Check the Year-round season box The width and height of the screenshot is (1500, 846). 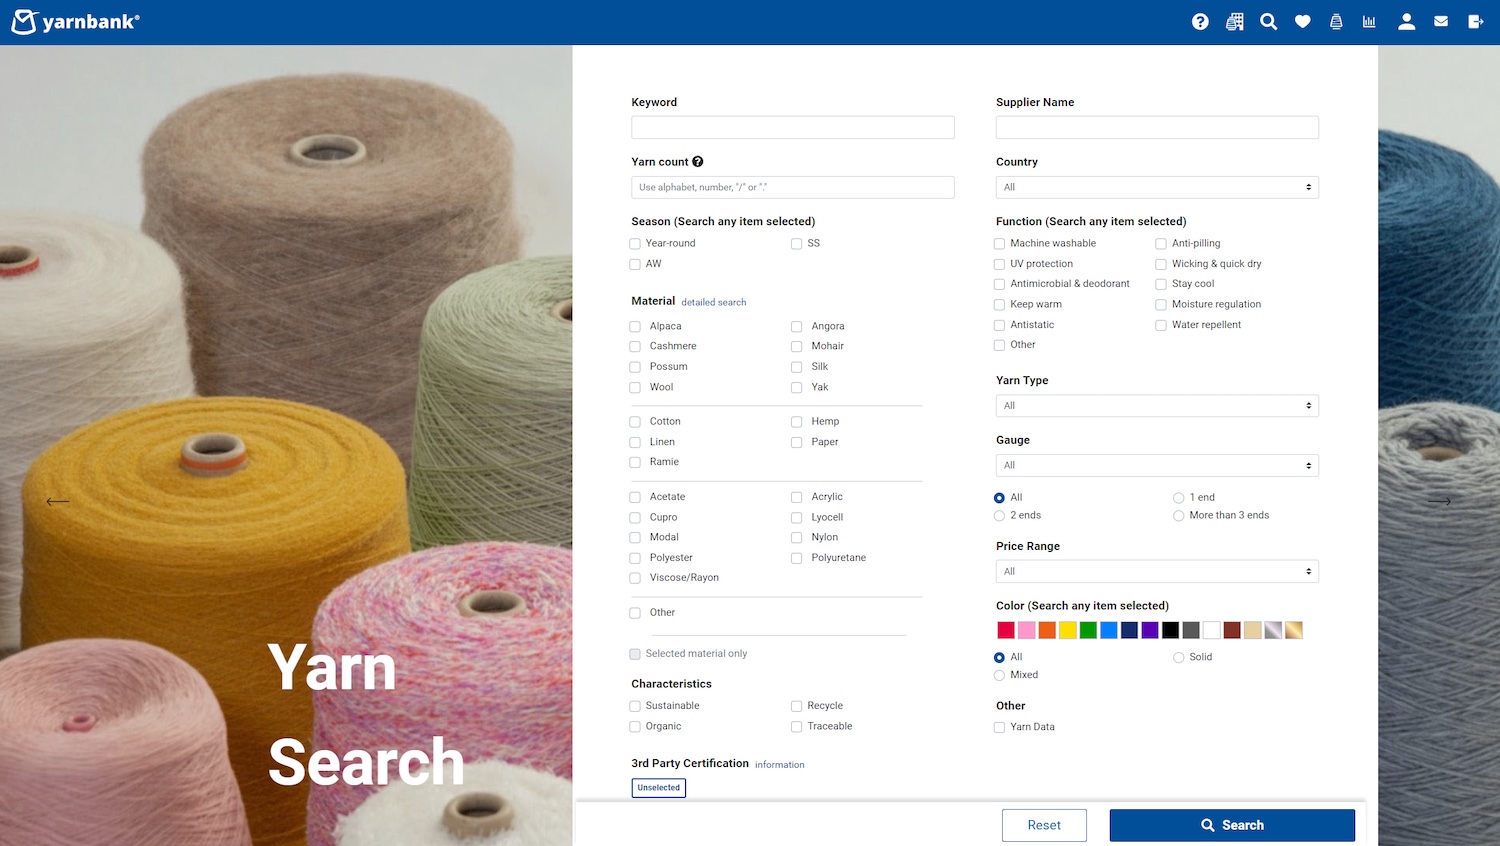635,244
